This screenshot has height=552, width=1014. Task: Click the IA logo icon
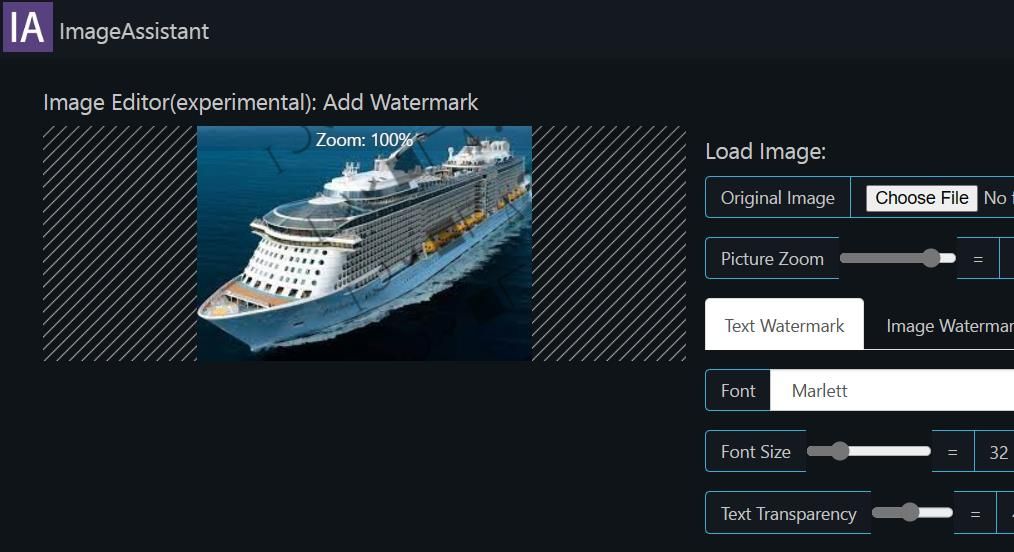(x=27, y=27)
